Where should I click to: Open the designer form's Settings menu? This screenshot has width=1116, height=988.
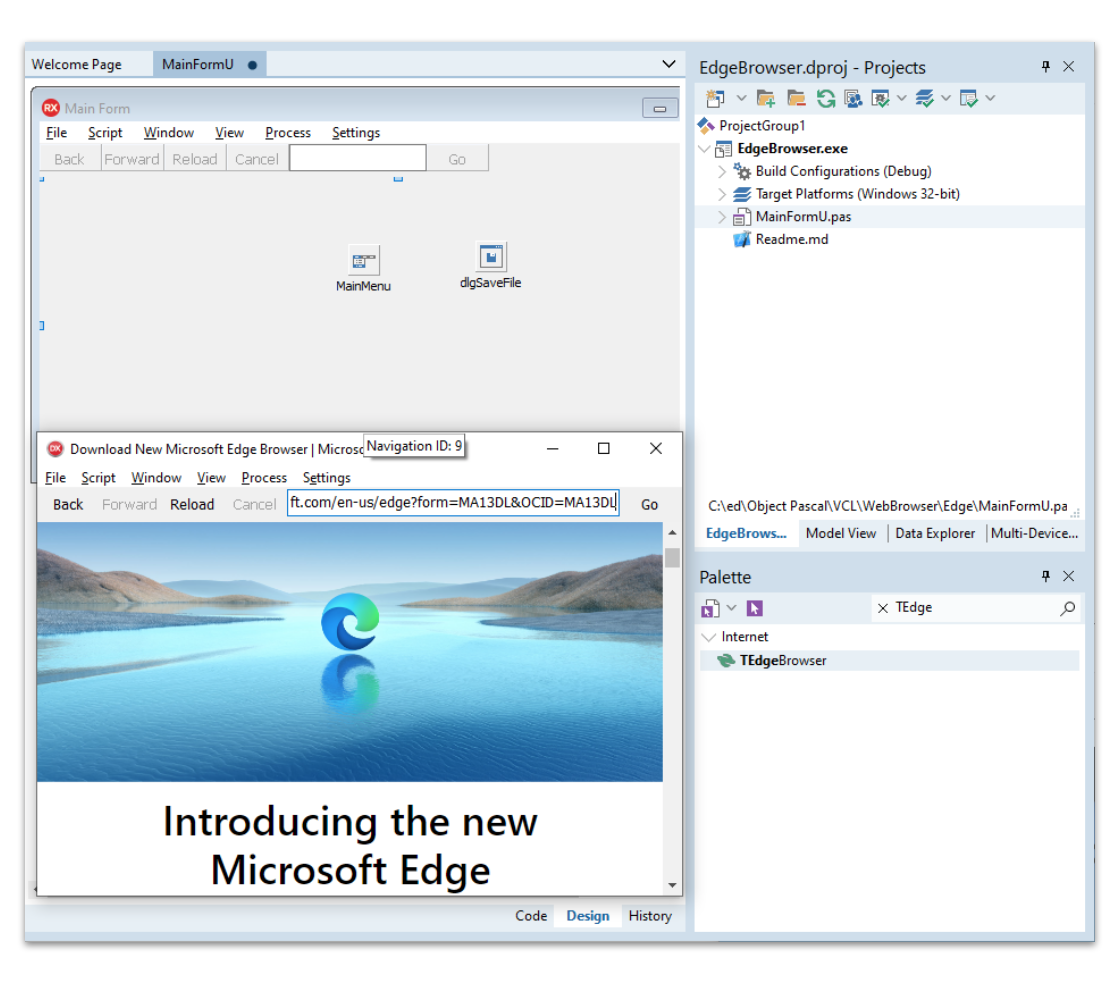point(356,133)
